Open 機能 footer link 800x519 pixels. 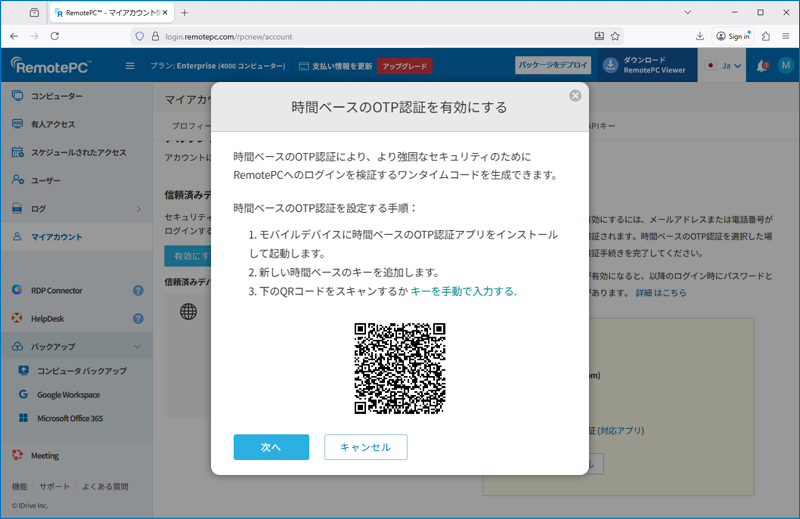(19, 486)
